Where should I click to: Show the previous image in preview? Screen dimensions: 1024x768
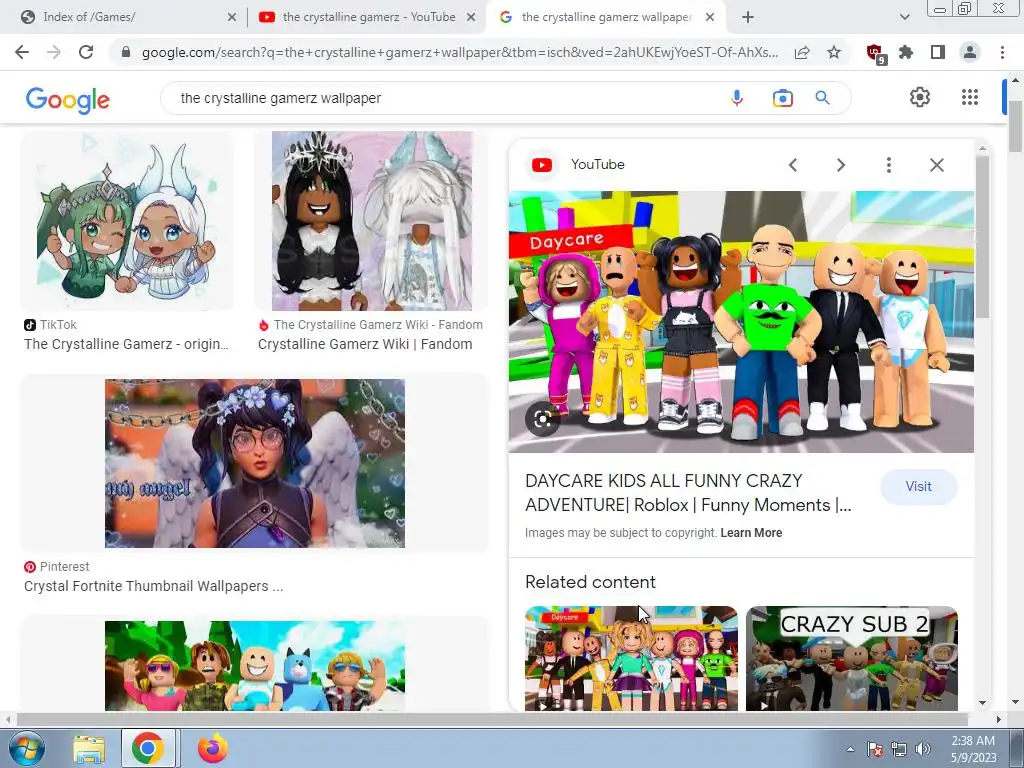point(793,165)
